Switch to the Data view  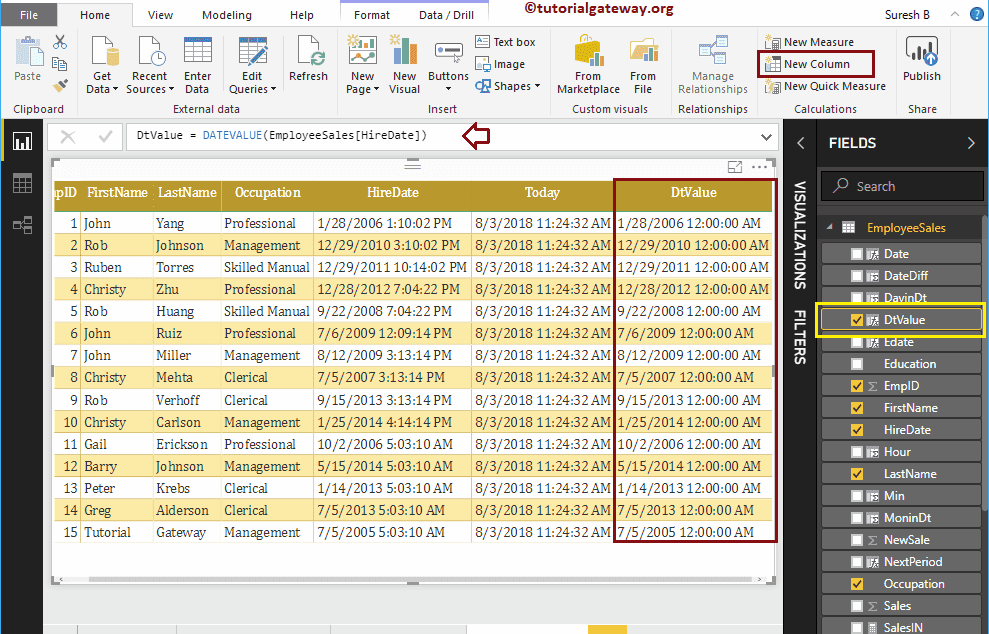click(22, 183)
